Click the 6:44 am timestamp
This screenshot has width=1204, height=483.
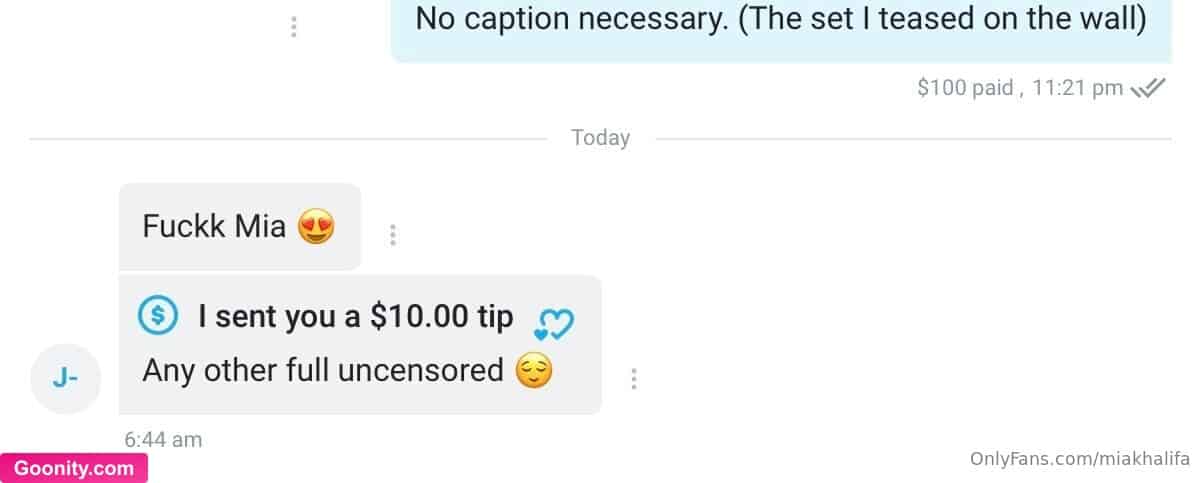[x=163, y=439]
